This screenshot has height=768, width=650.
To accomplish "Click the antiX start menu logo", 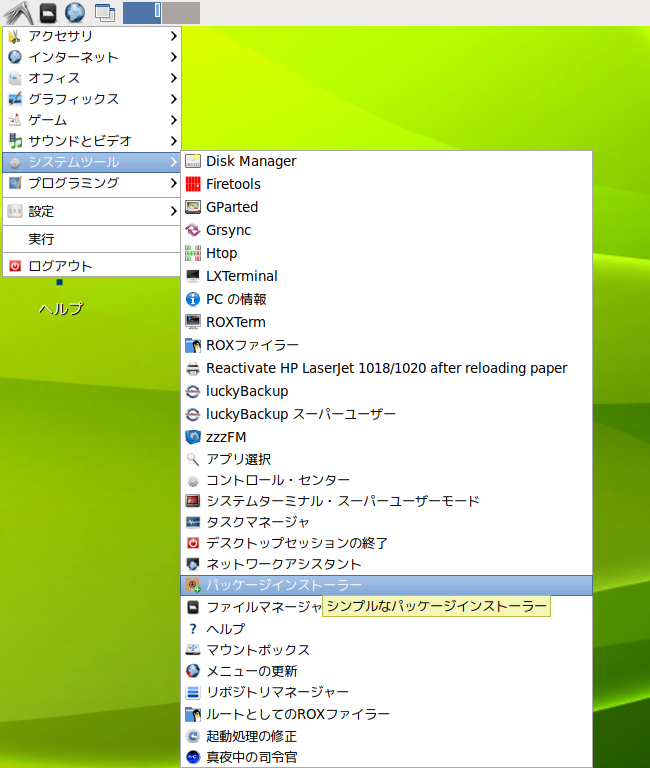I will click(x=19, y=13).
